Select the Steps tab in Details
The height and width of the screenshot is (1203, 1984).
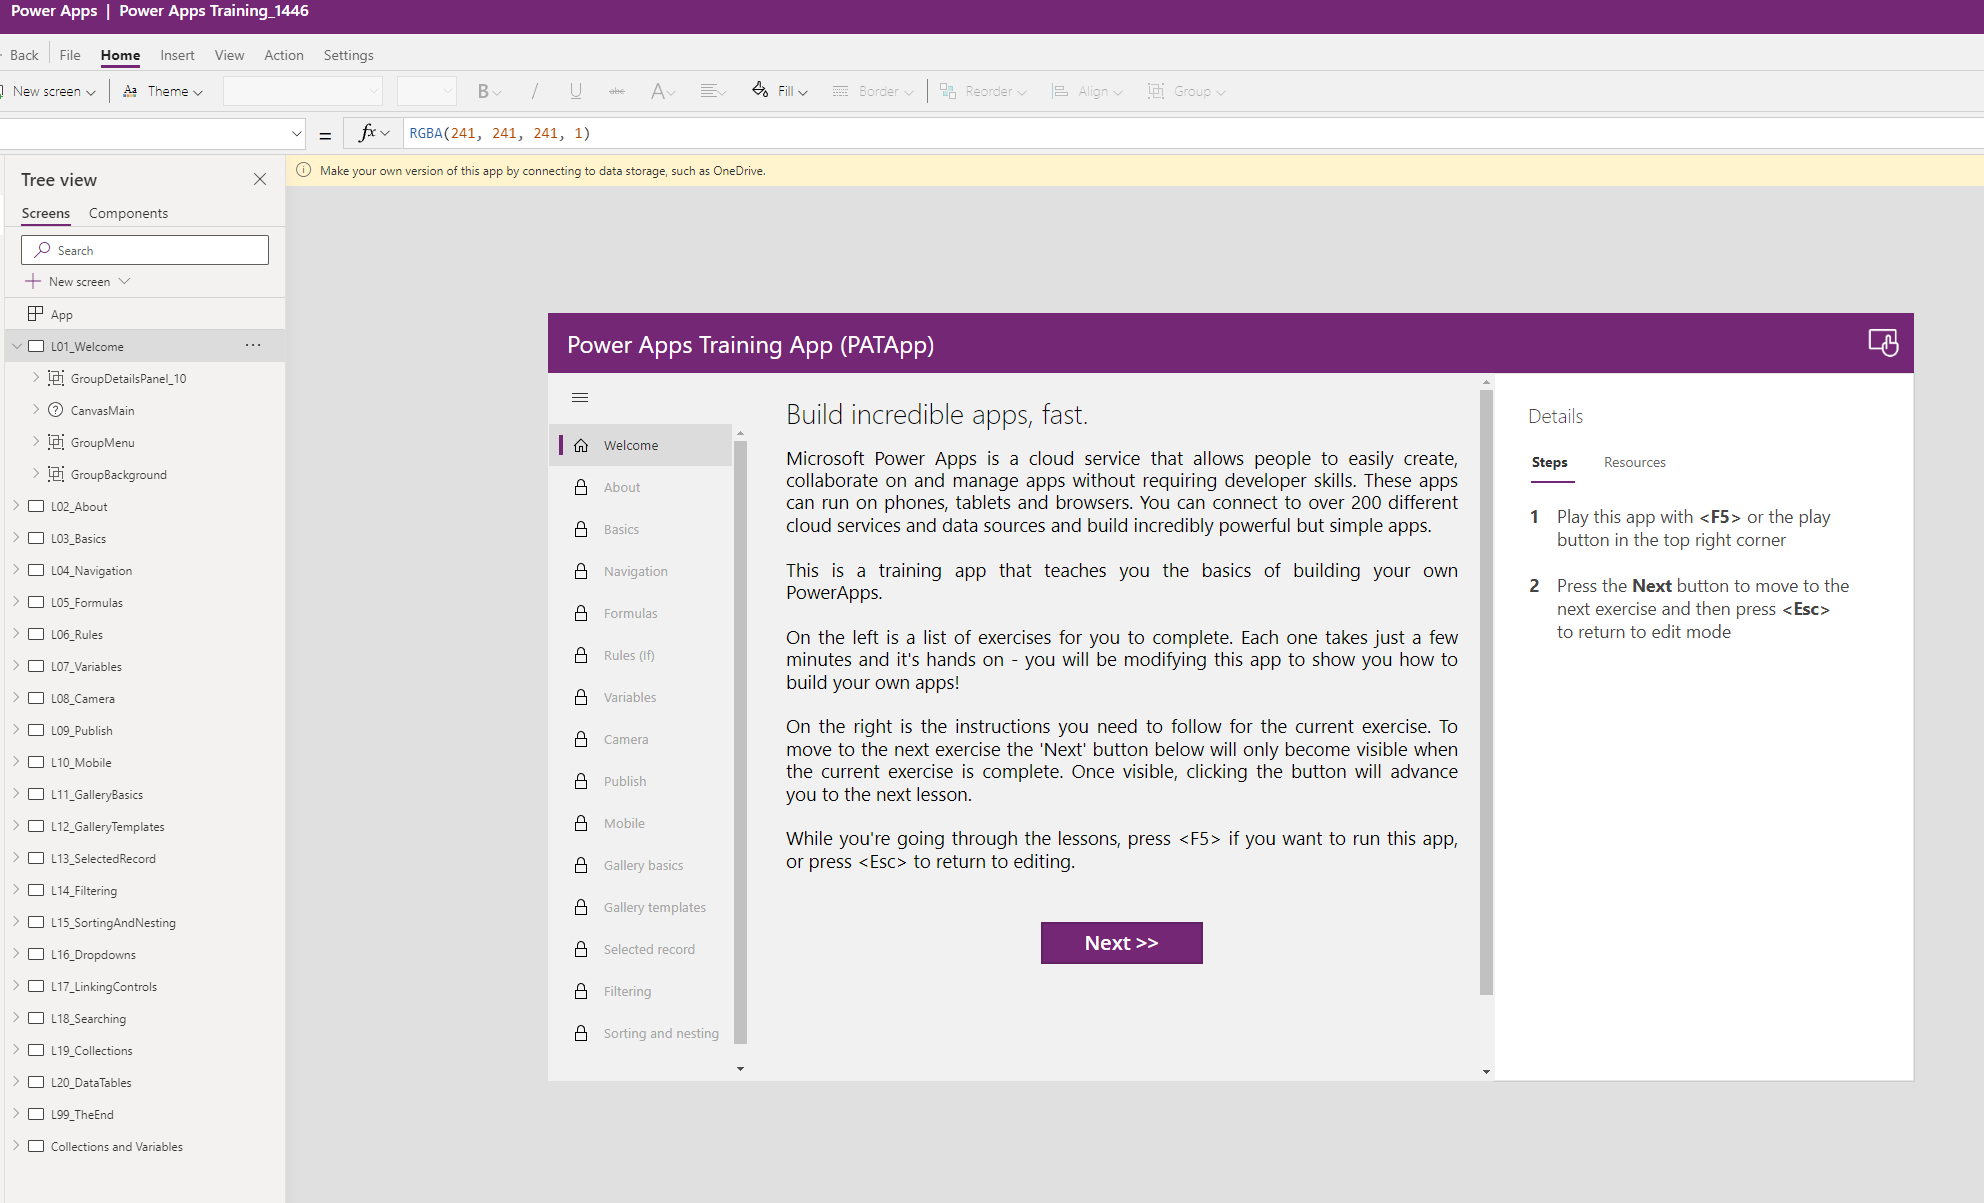point(1549,462)
